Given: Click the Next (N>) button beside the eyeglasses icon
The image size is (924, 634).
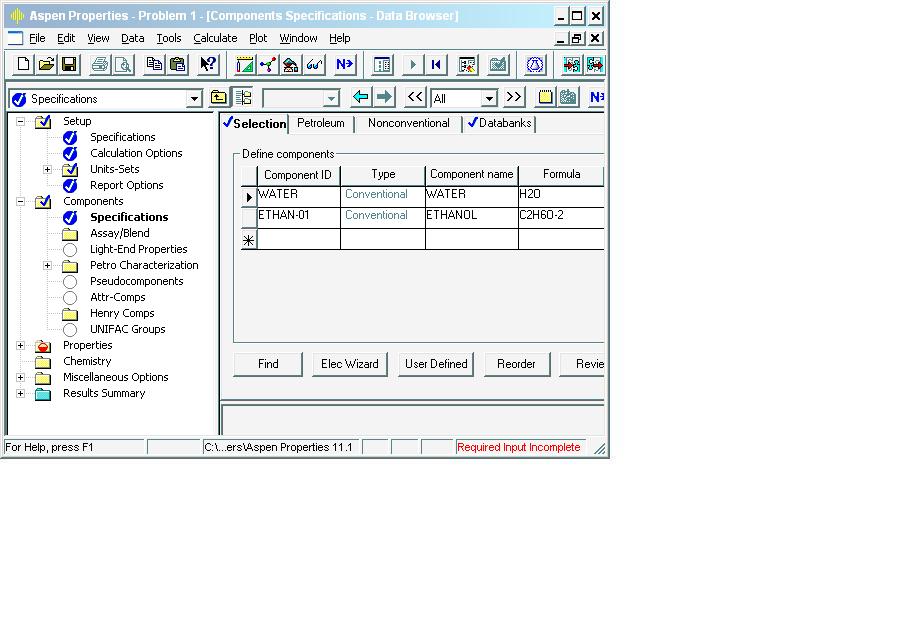Looking at the screenshot, I should pyautogui.click(x=345, y=64).
